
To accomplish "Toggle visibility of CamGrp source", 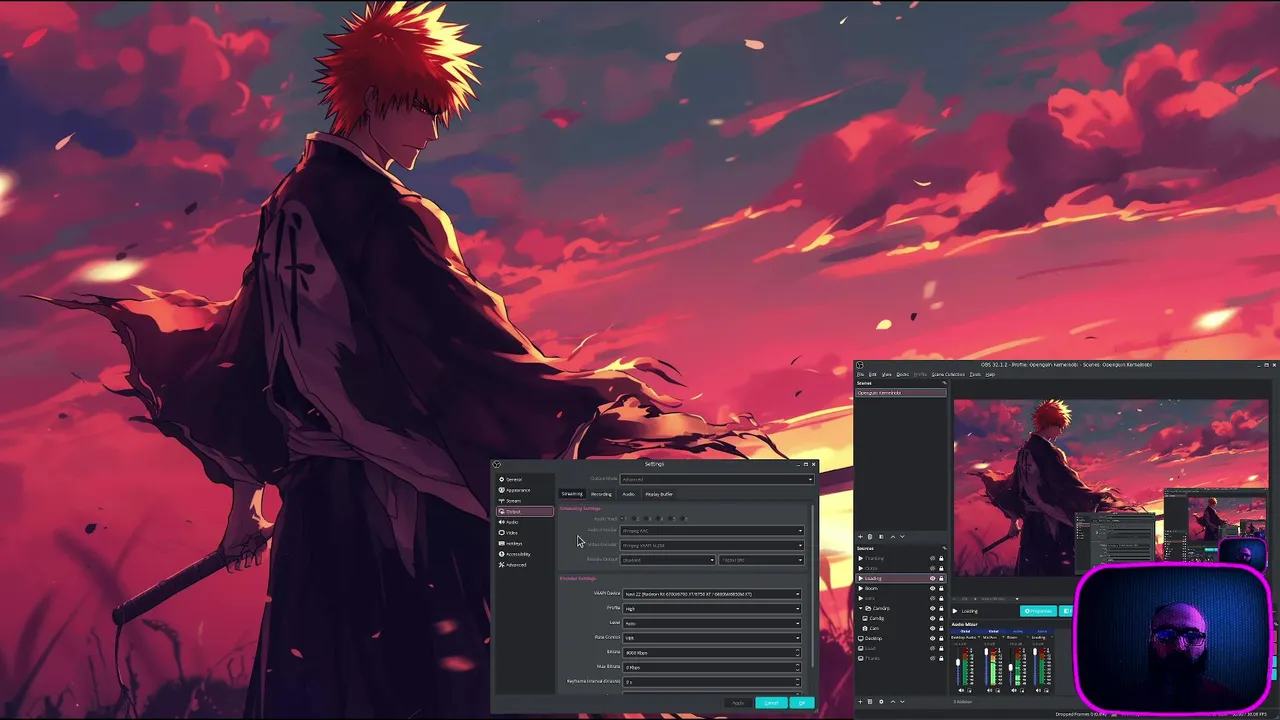I will point(932,609).
